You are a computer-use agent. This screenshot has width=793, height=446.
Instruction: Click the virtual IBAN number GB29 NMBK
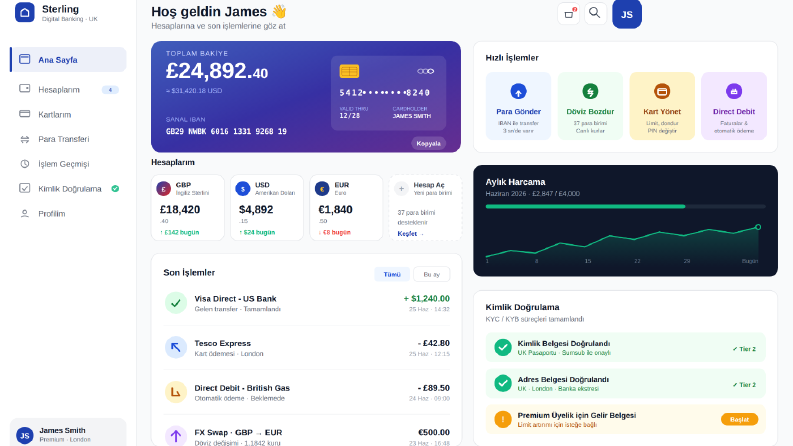[226, 131]
